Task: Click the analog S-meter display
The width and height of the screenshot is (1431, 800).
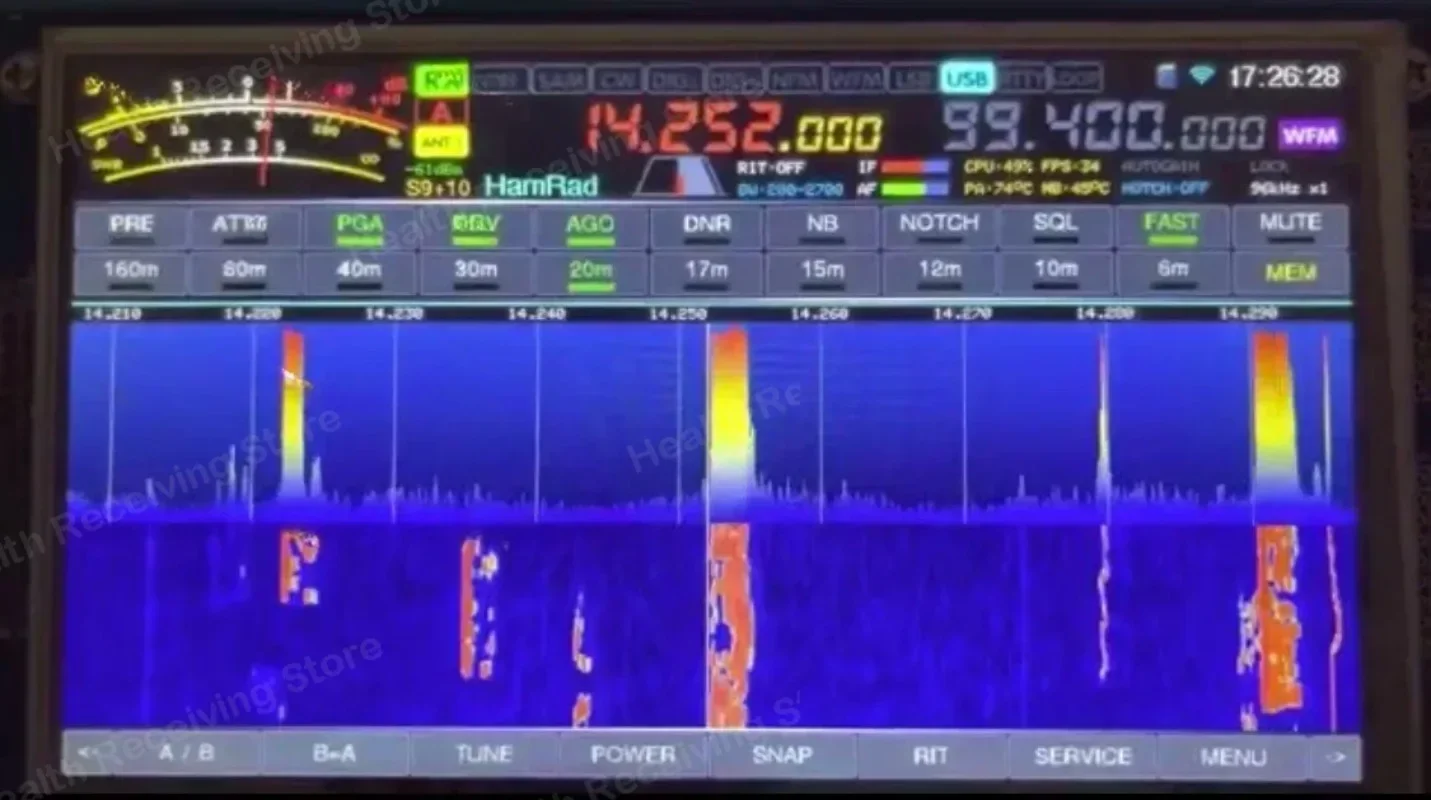Action: (240, 128)
